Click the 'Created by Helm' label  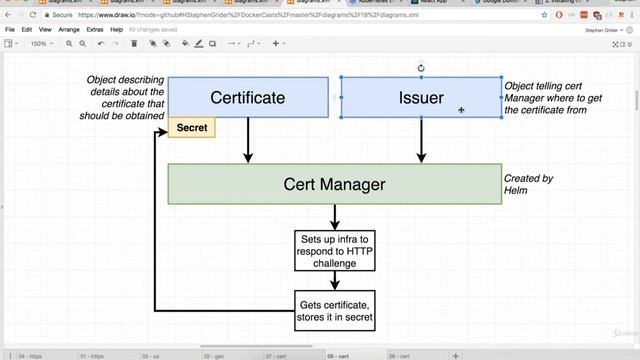pos(528,184)
